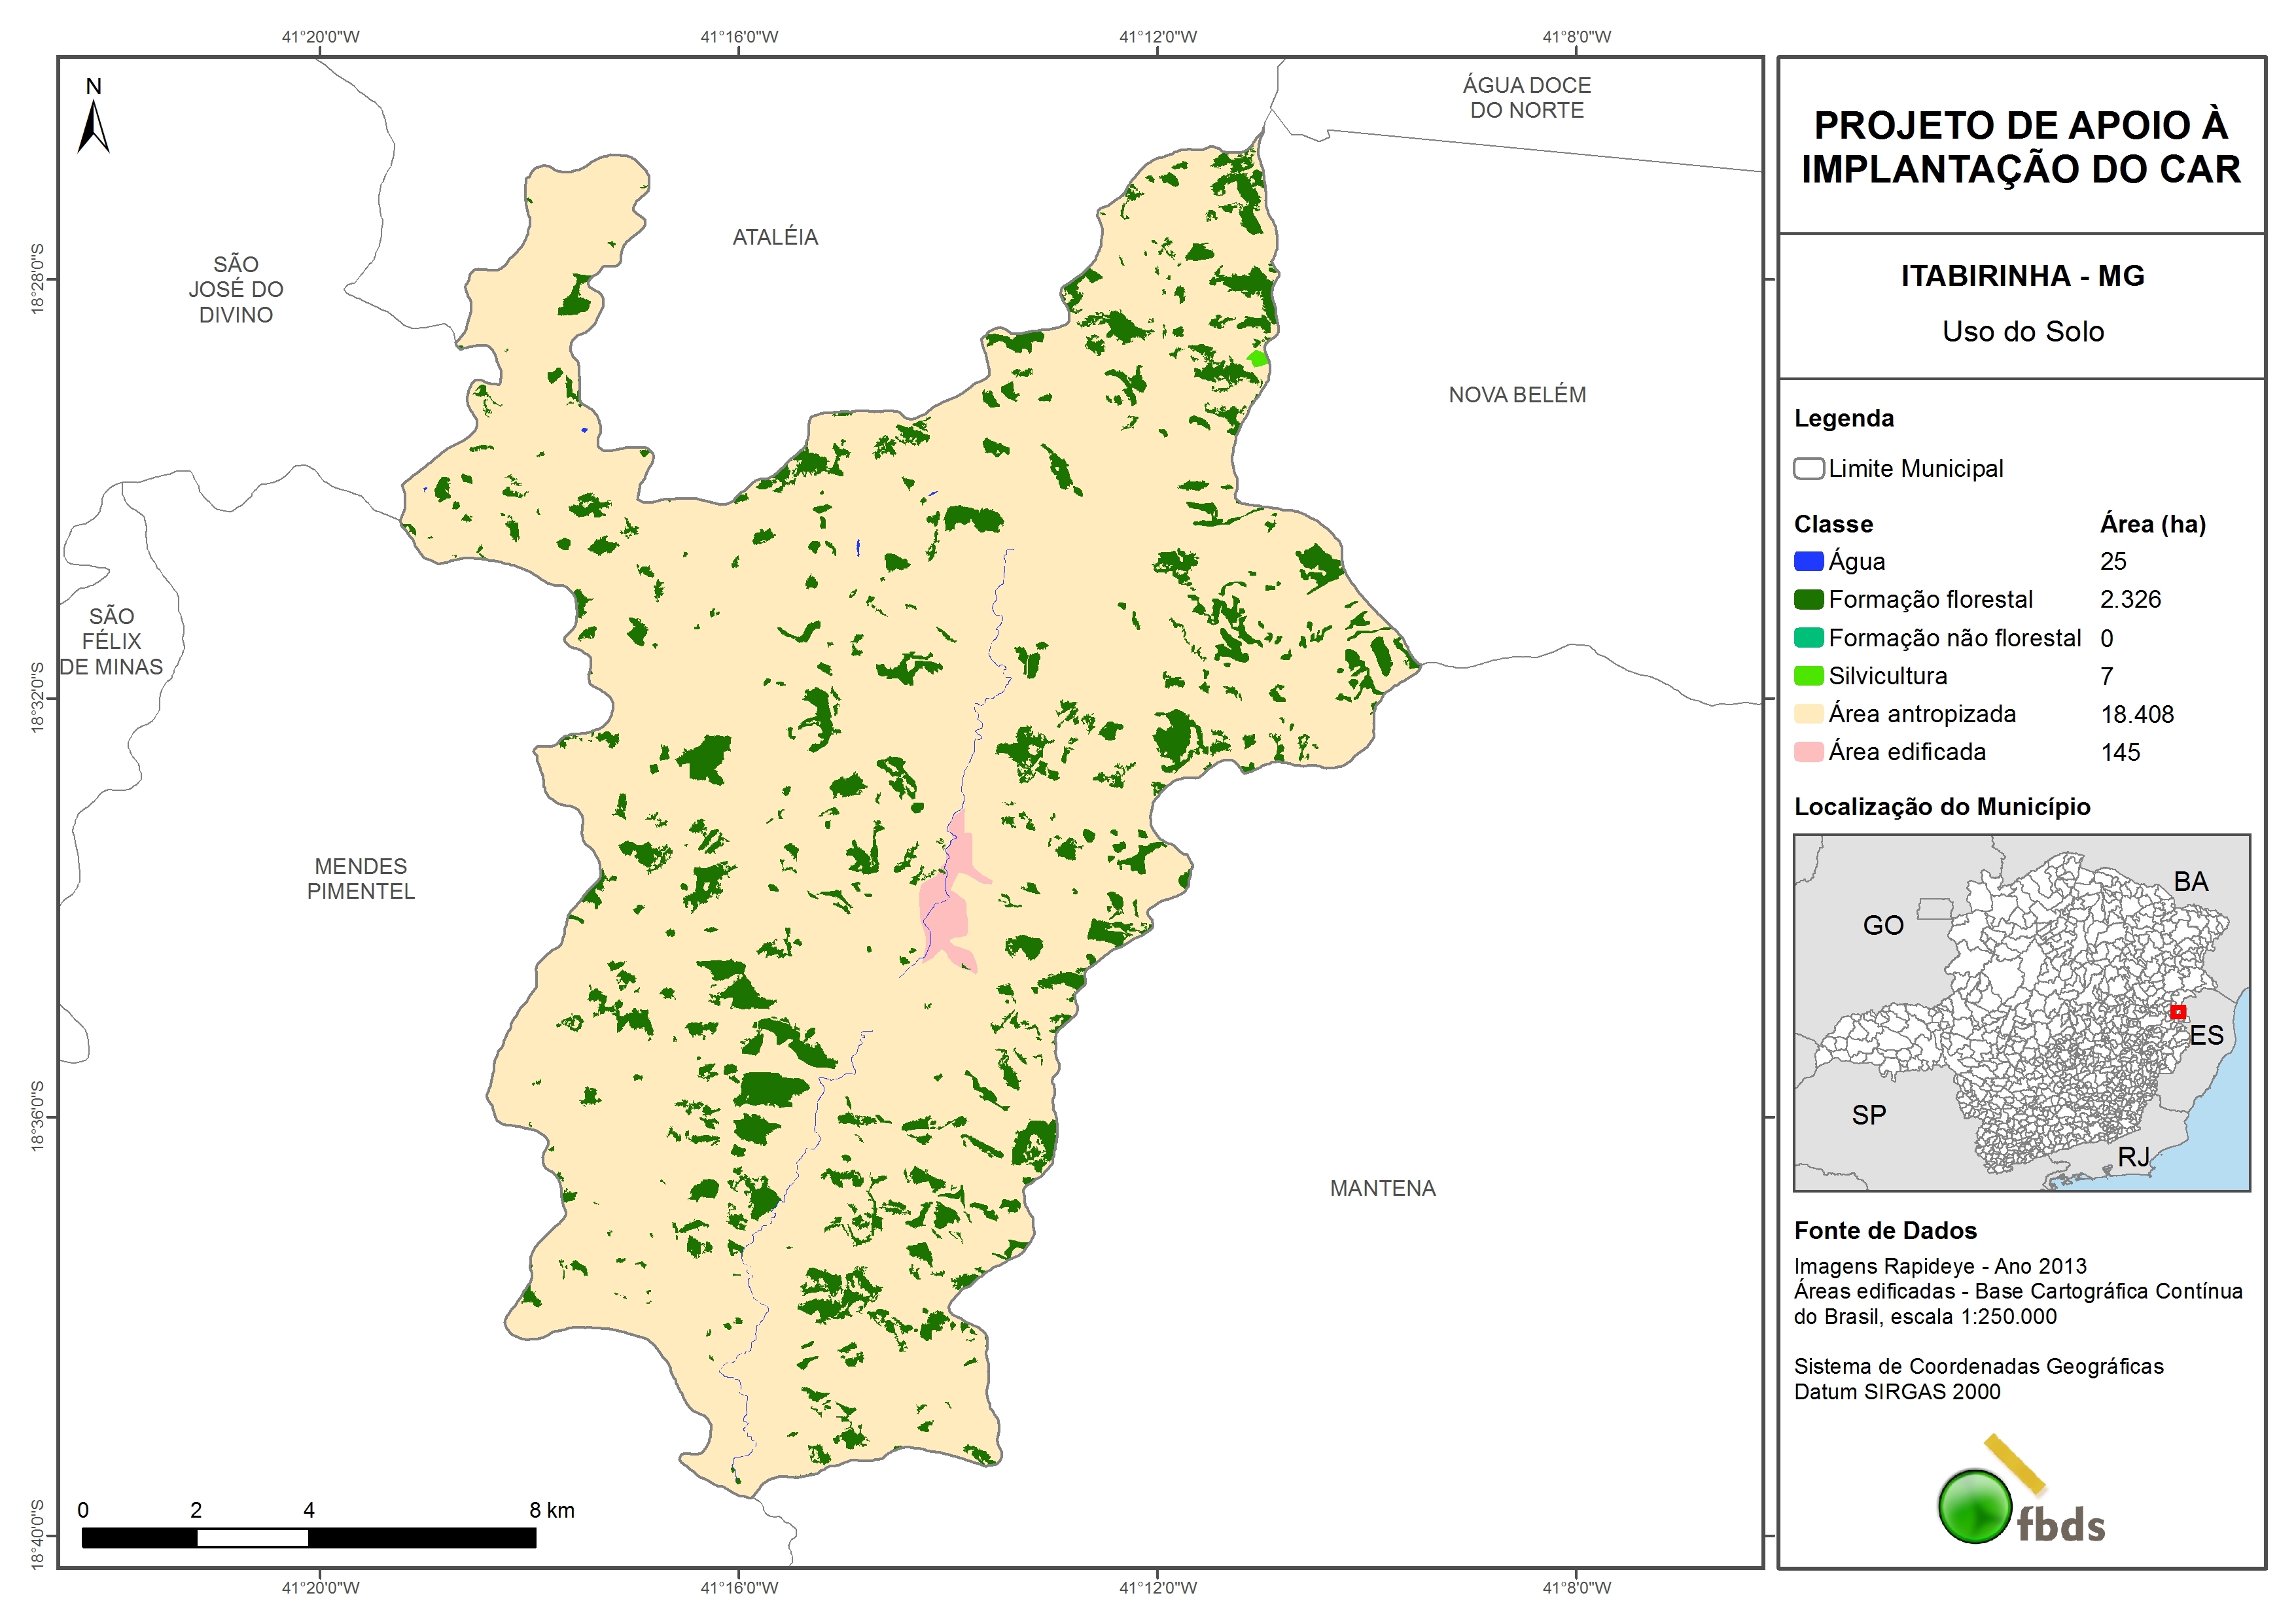Click the fbds green sphere logo
Image resolution: width=2296 pixels, height=1623 pixels.
click(x=1975, y=1506)
